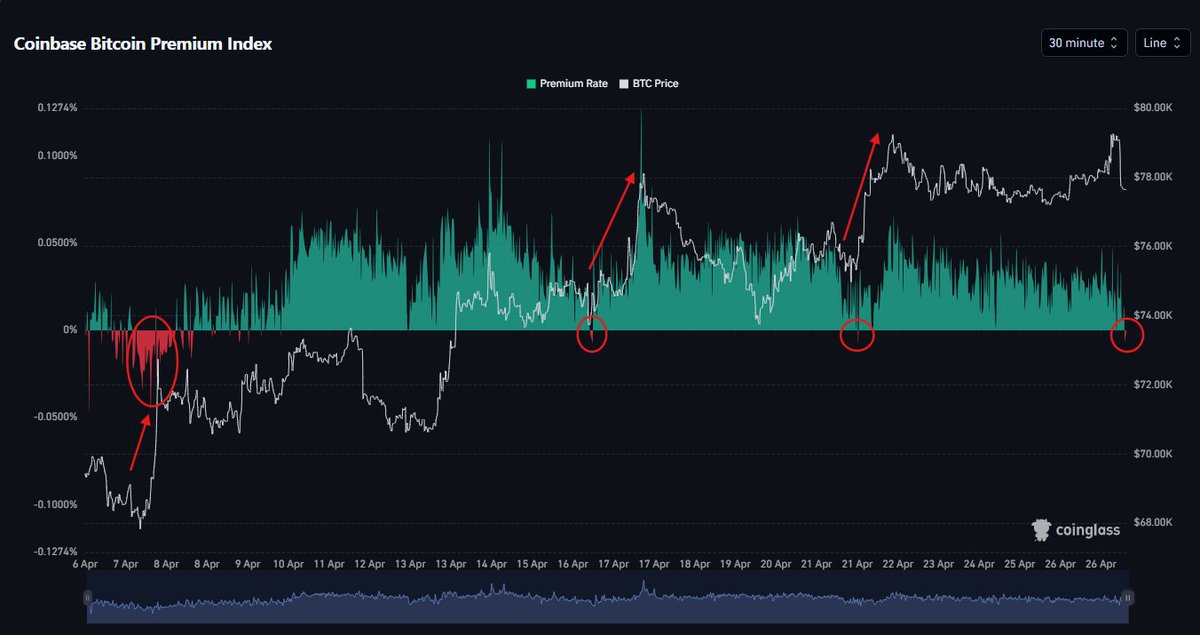Image resolution: width=1200 pixels, height=635 pixels.
Task: Click the 0.0500% axis label
Action: 56,243
